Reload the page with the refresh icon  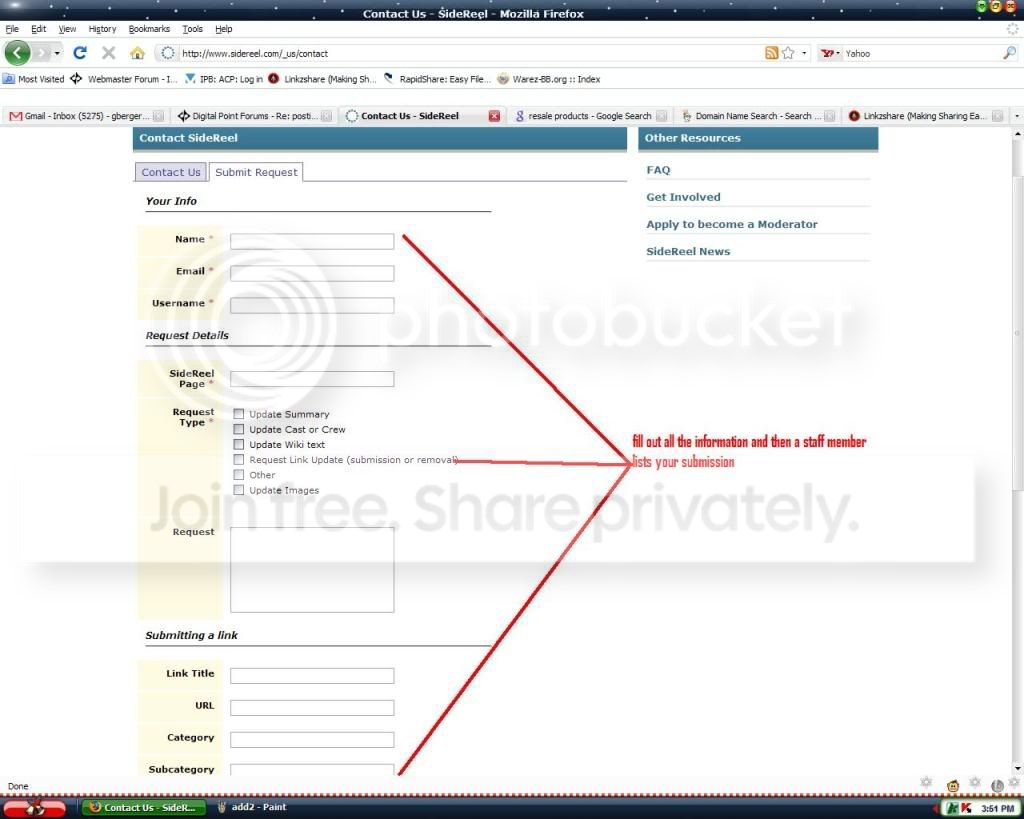tap(80, 53)
